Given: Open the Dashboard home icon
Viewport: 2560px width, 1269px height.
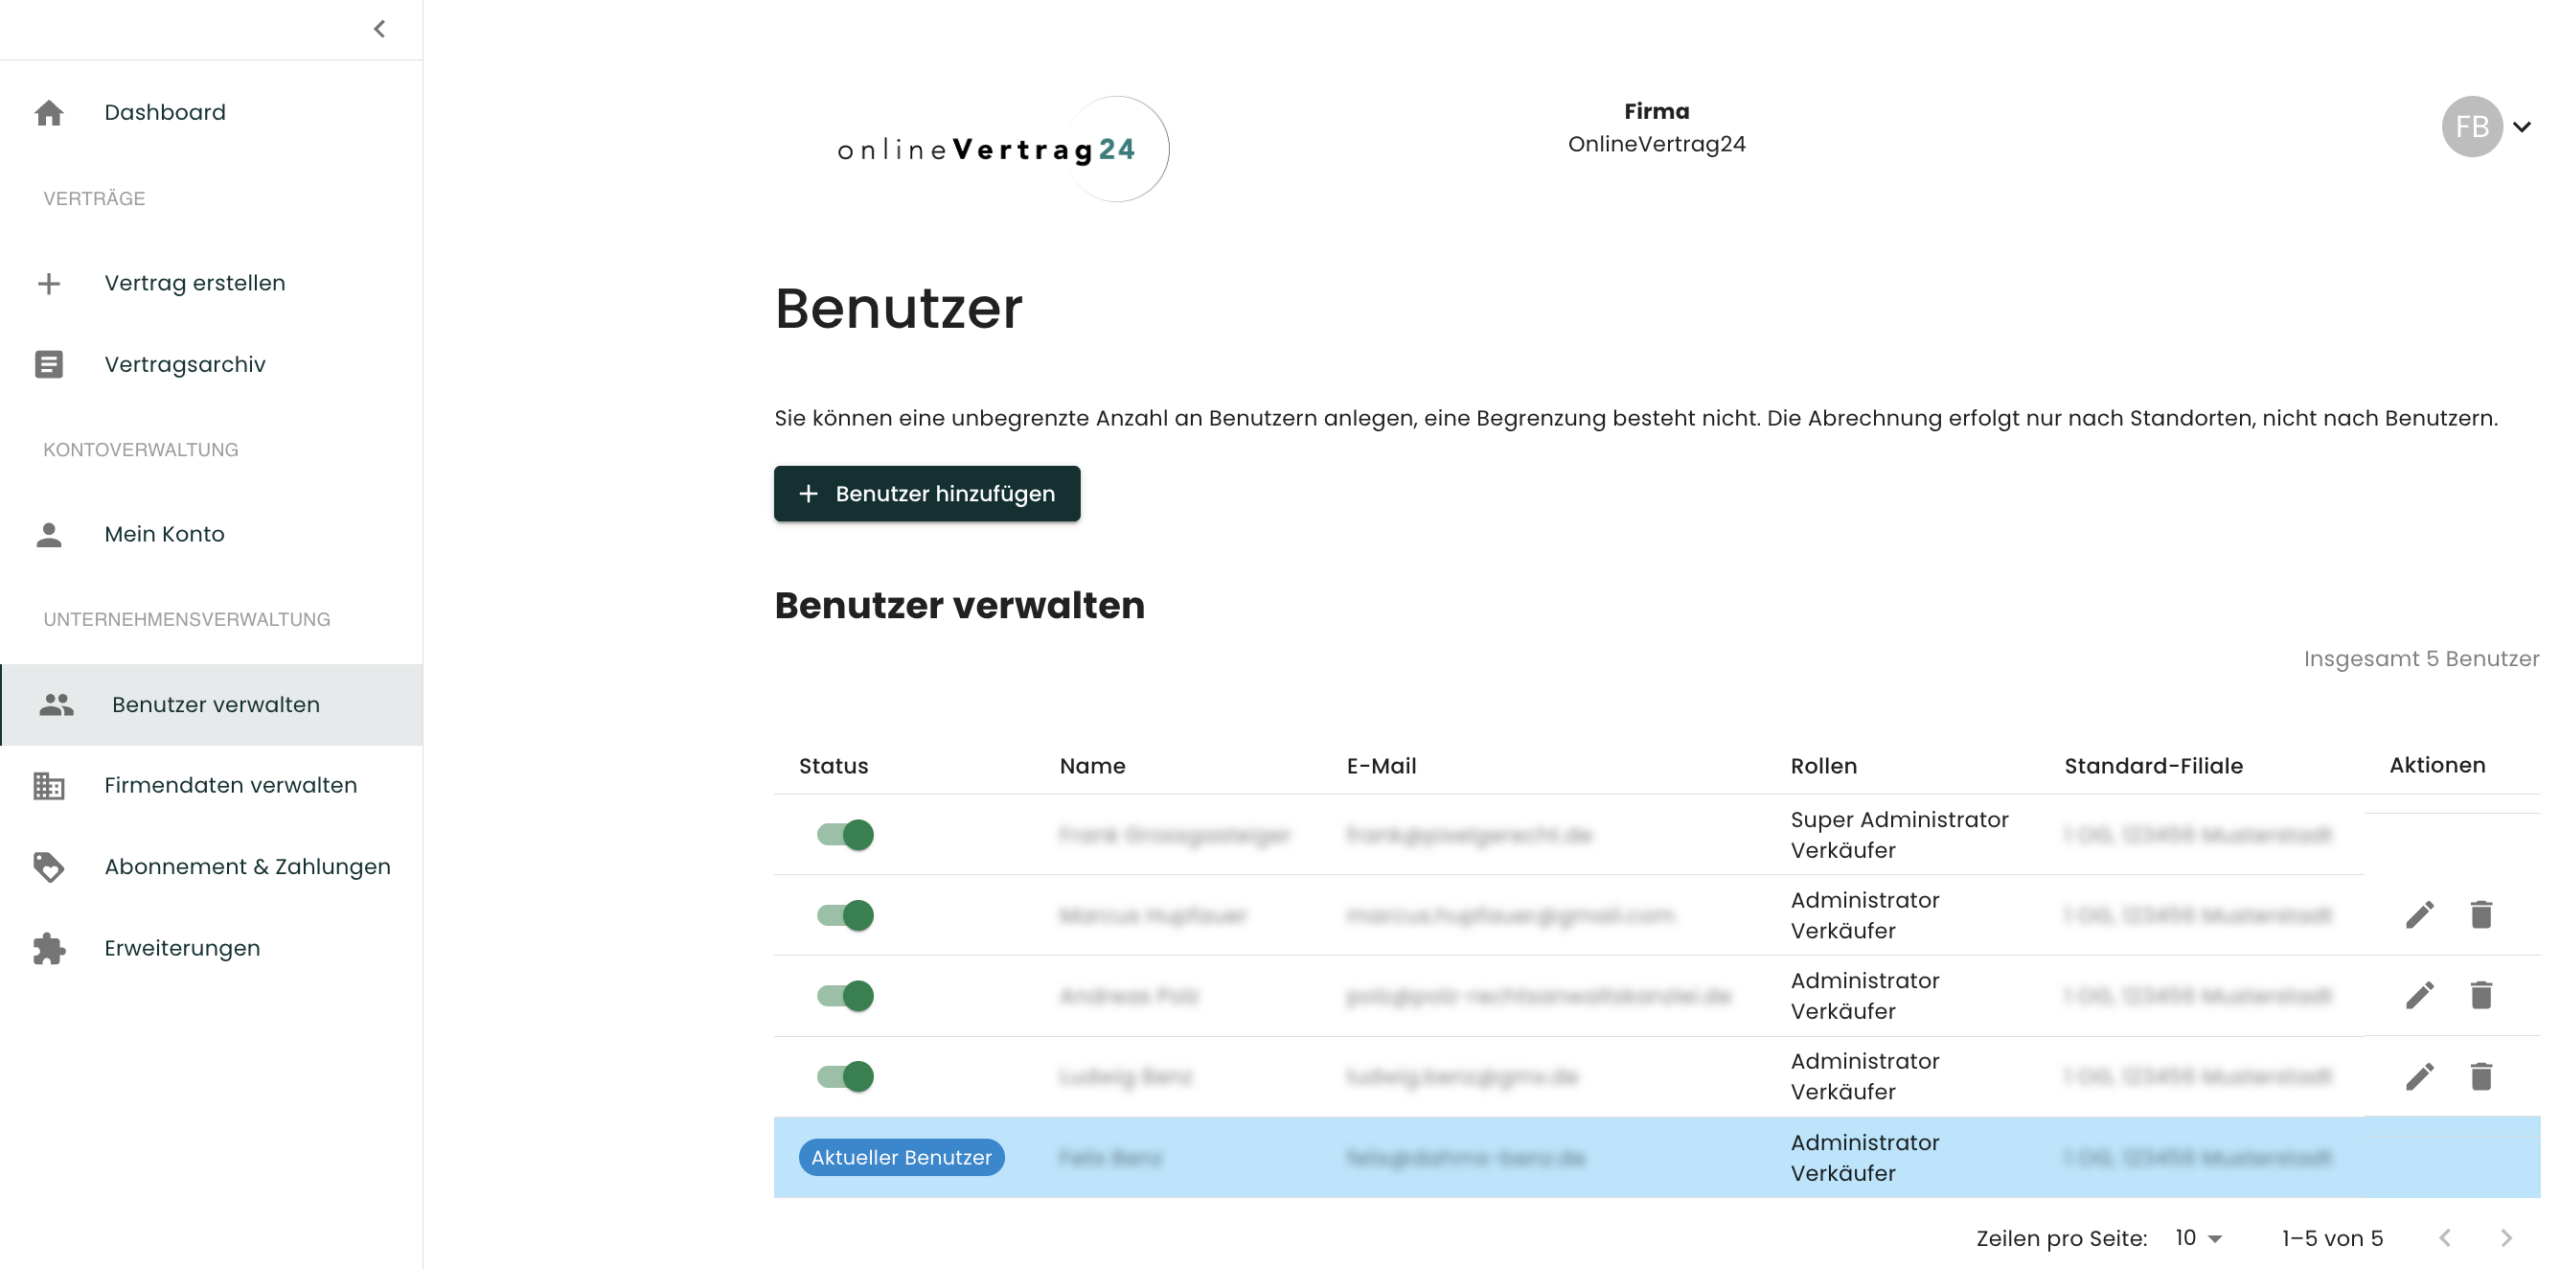Looking at the screenshot, I should pyautogui.click(x=49, y=112).
